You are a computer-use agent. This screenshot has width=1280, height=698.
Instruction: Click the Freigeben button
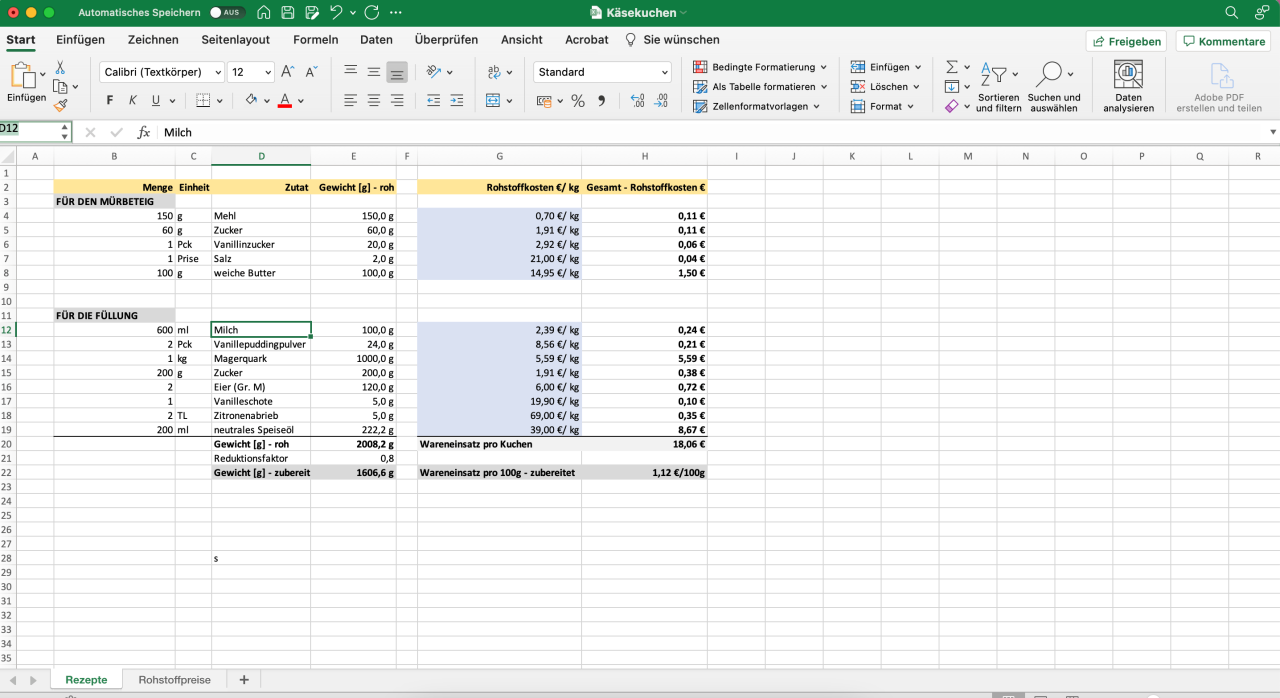pyautogui.click(x=1126, y=41)
